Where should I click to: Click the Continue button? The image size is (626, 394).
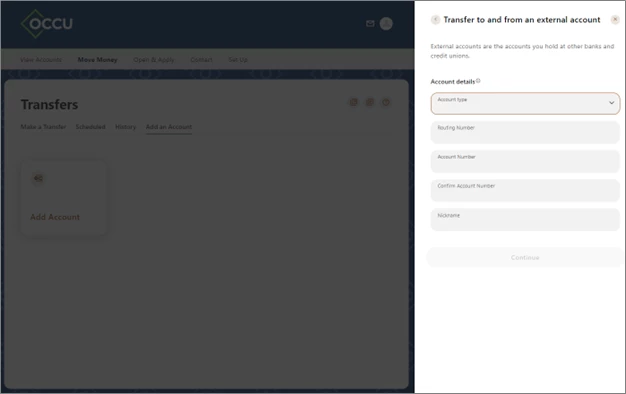point(525,257)
